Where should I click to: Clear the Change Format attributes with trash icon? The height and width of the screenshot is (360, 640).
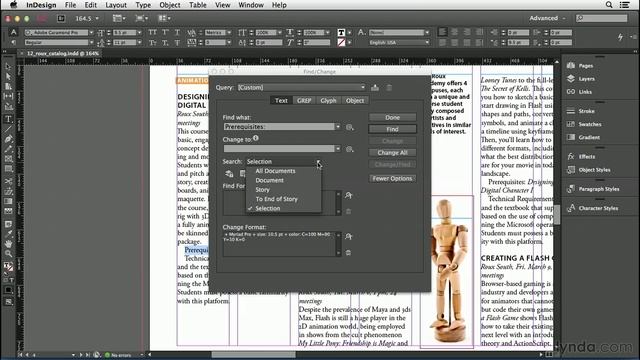tap(348, 253)
